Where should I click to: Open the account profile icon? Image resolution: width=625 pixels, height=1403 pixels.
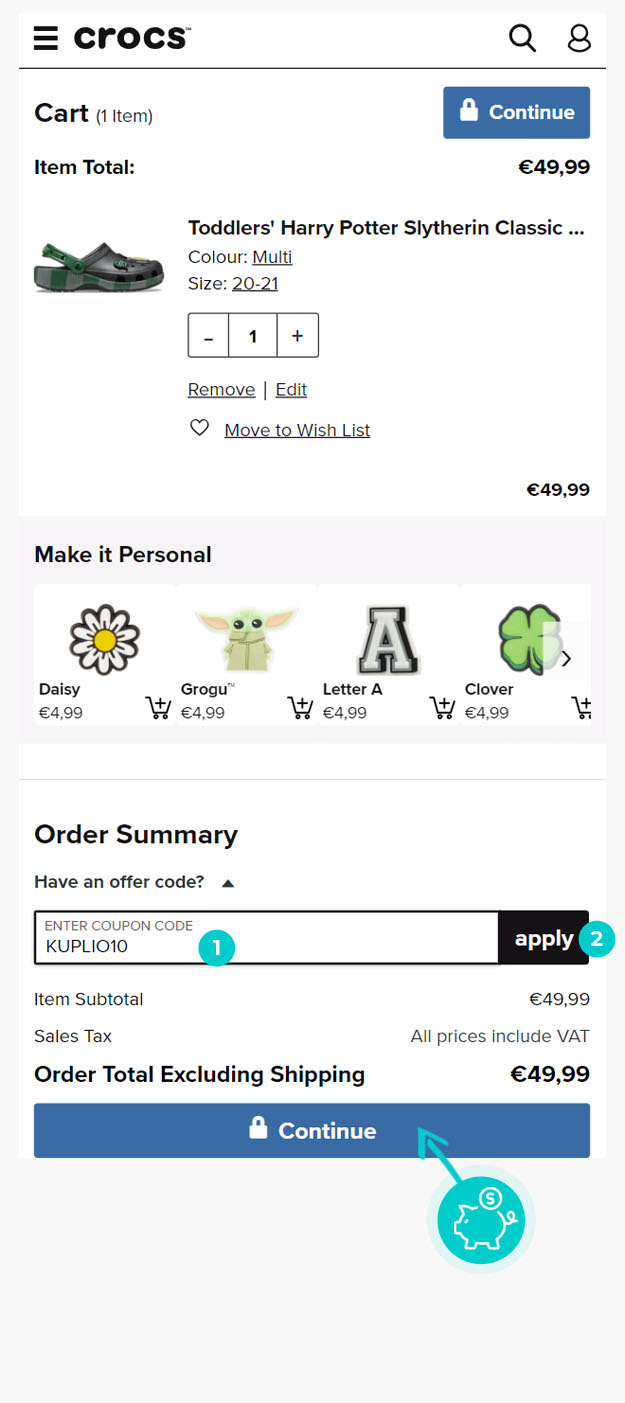[x=579, y=39]
